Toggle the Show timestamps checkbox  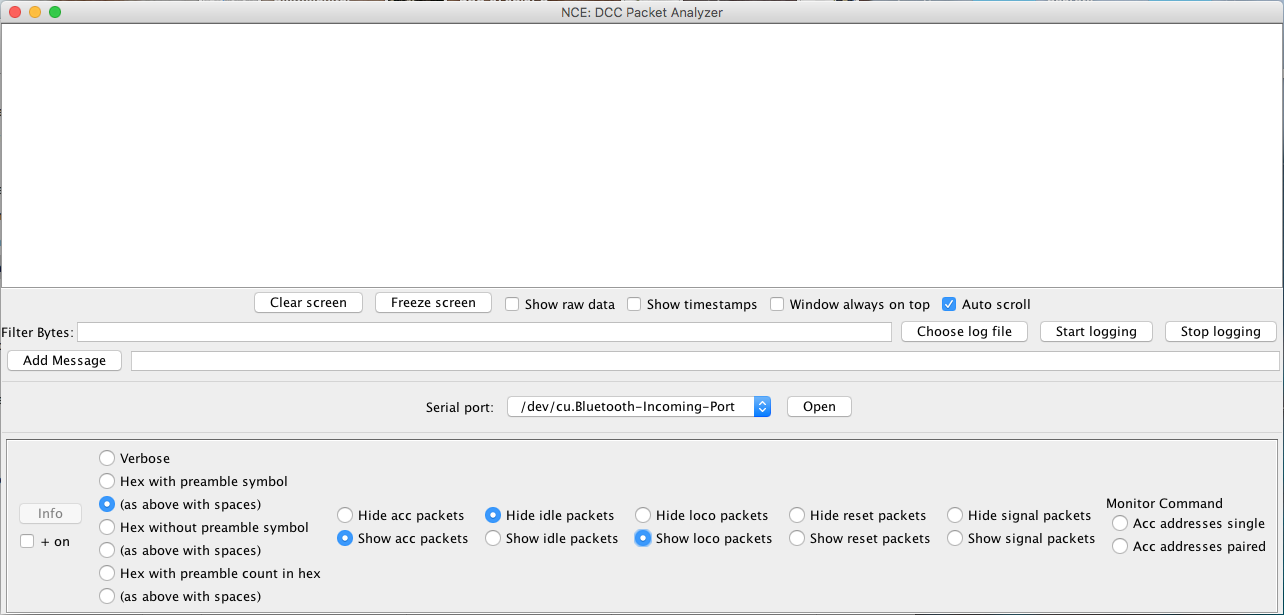(634, 304)
